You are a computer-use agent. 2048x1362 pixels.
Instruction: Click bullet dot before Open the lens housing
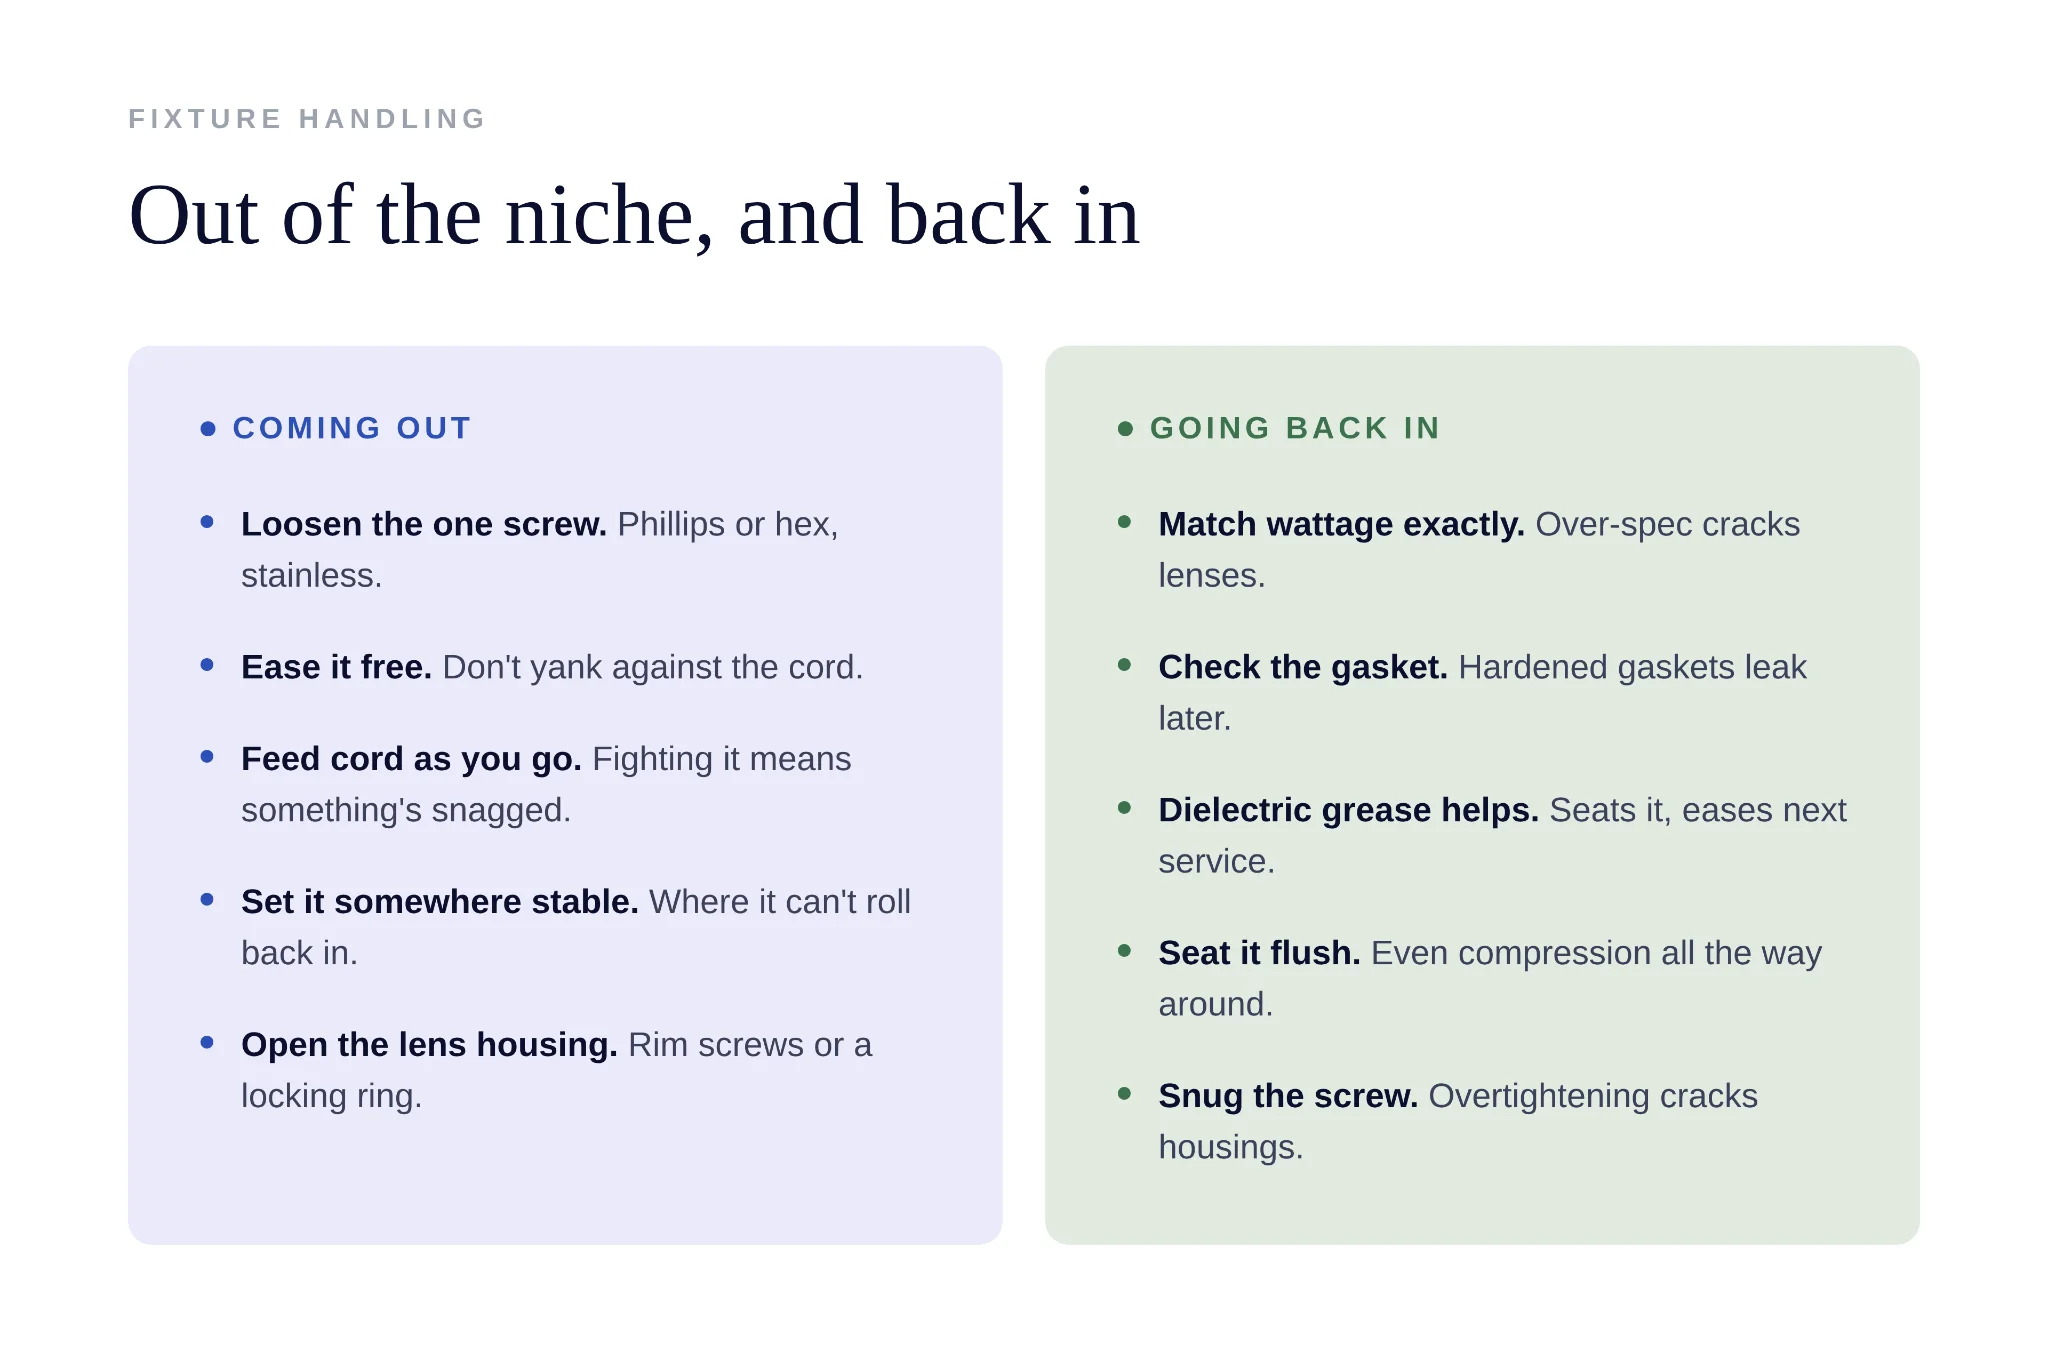207,1042
